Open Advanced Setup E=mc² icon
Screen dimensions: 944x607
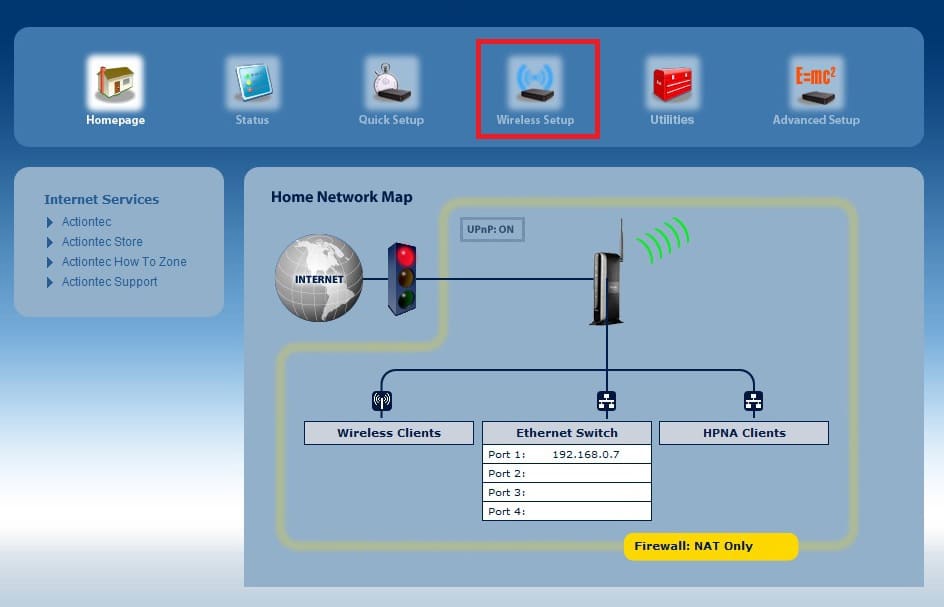tap(815, 83)
